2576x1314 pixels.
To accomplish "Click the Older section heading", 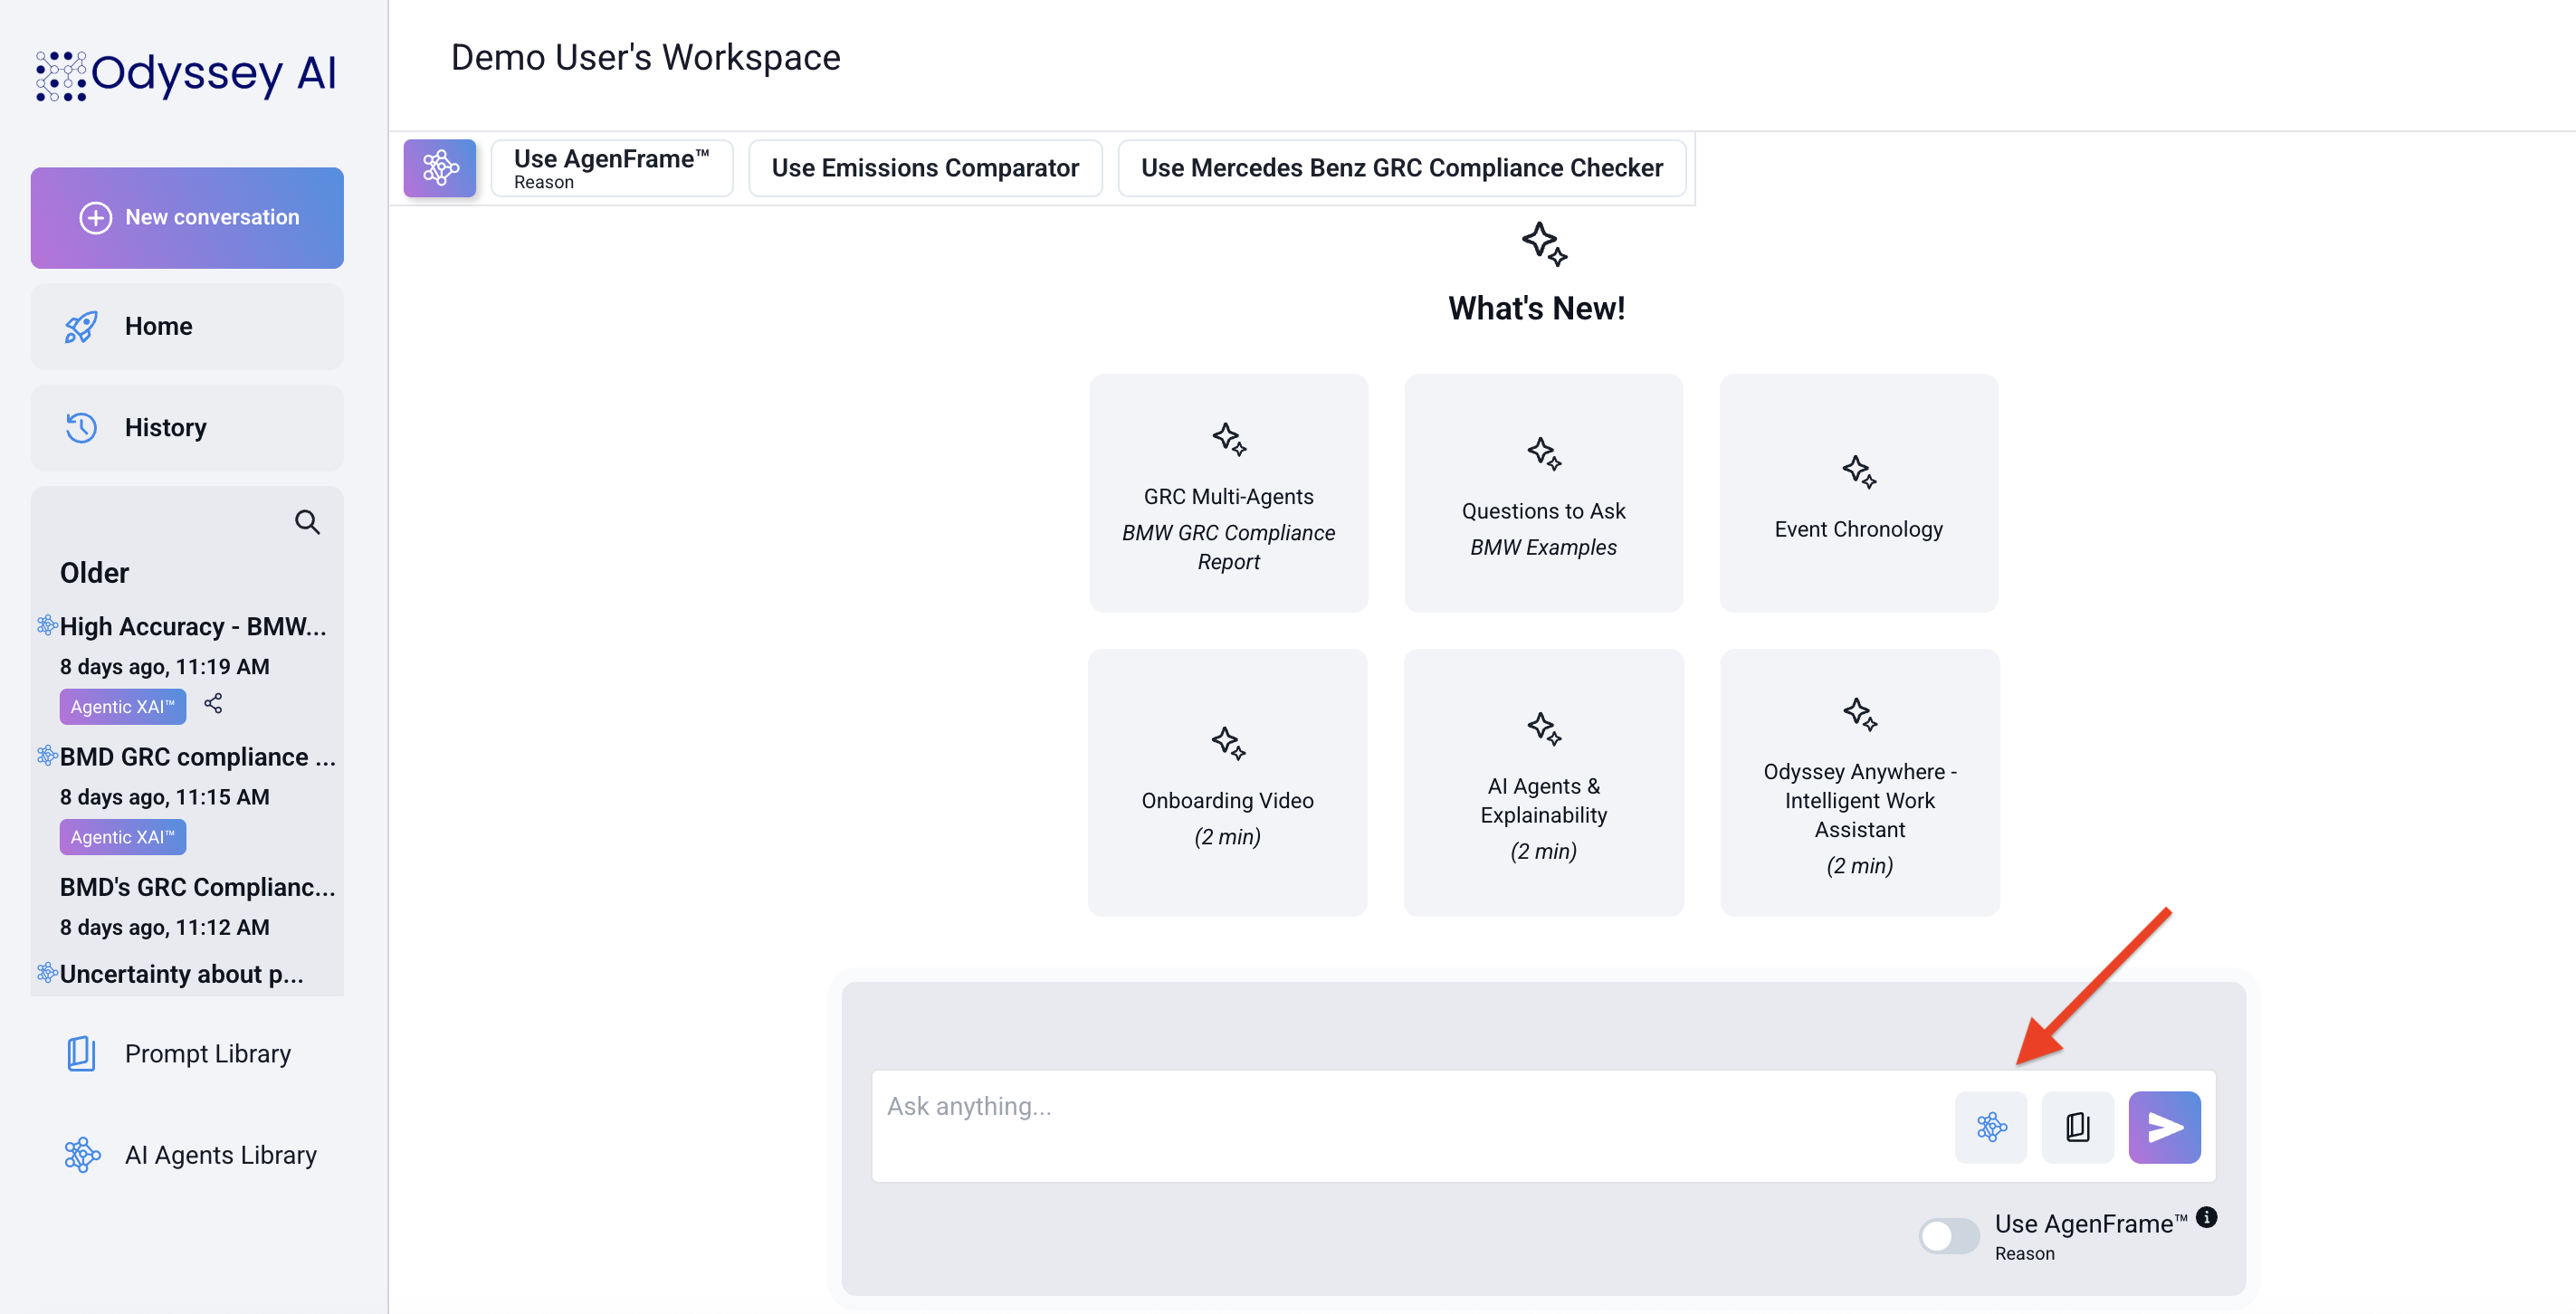I will click(x=94, y=573).
